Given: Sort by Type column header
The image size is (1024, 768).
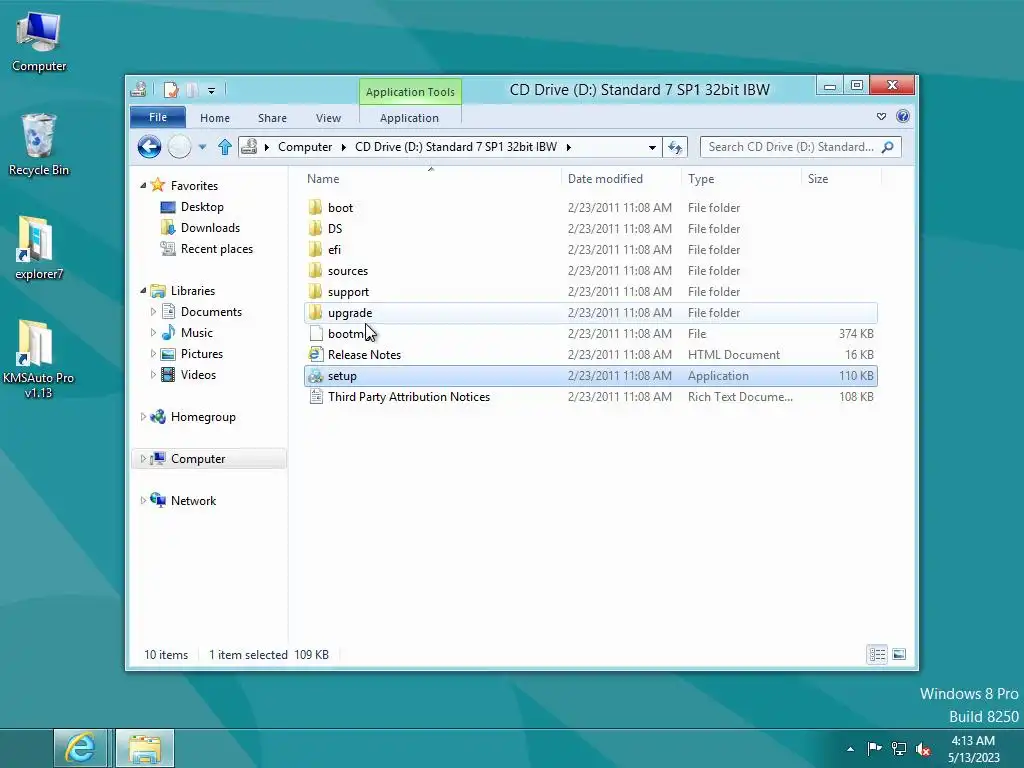Looking at the screenshot, I should pyautogui.click(x=741, y=178).
